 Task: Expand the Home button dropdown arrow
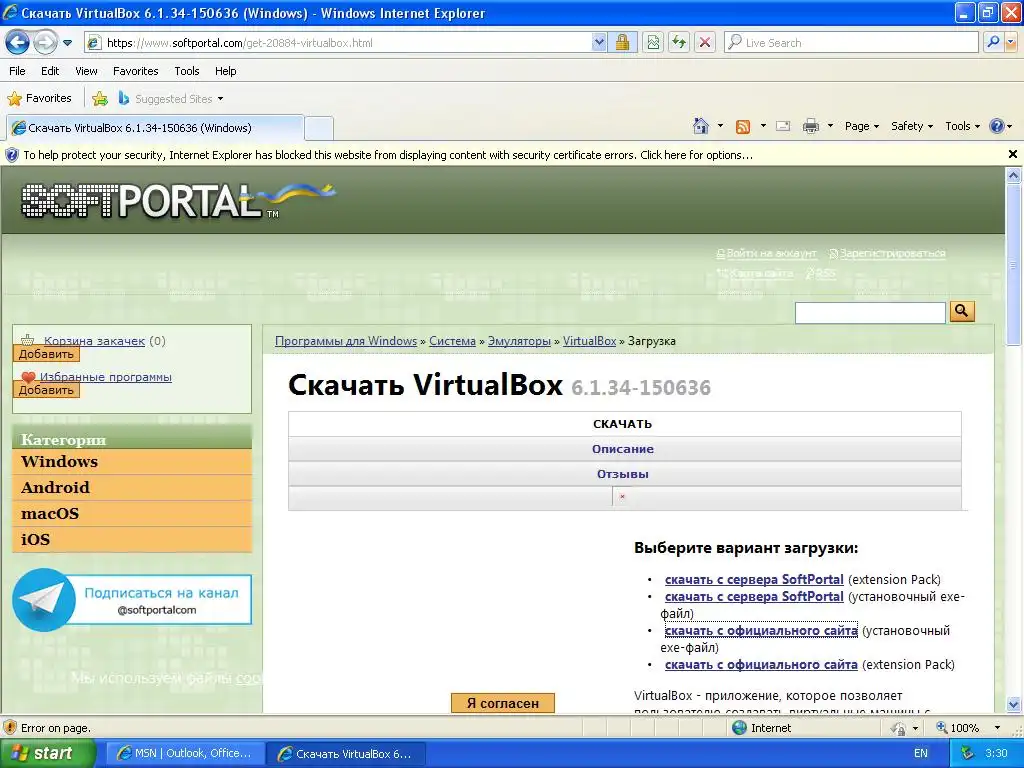pyautogui.click(x=720, y=126)
